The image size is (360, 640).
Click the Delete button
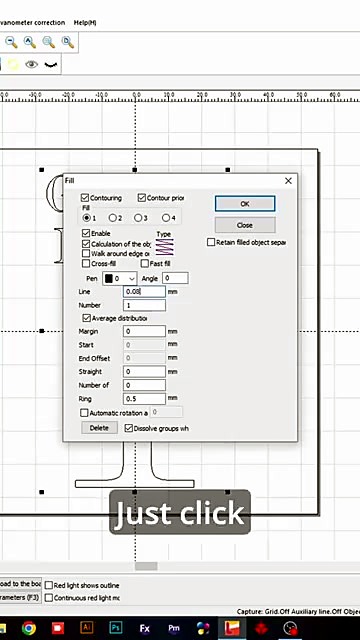[99, 428]
